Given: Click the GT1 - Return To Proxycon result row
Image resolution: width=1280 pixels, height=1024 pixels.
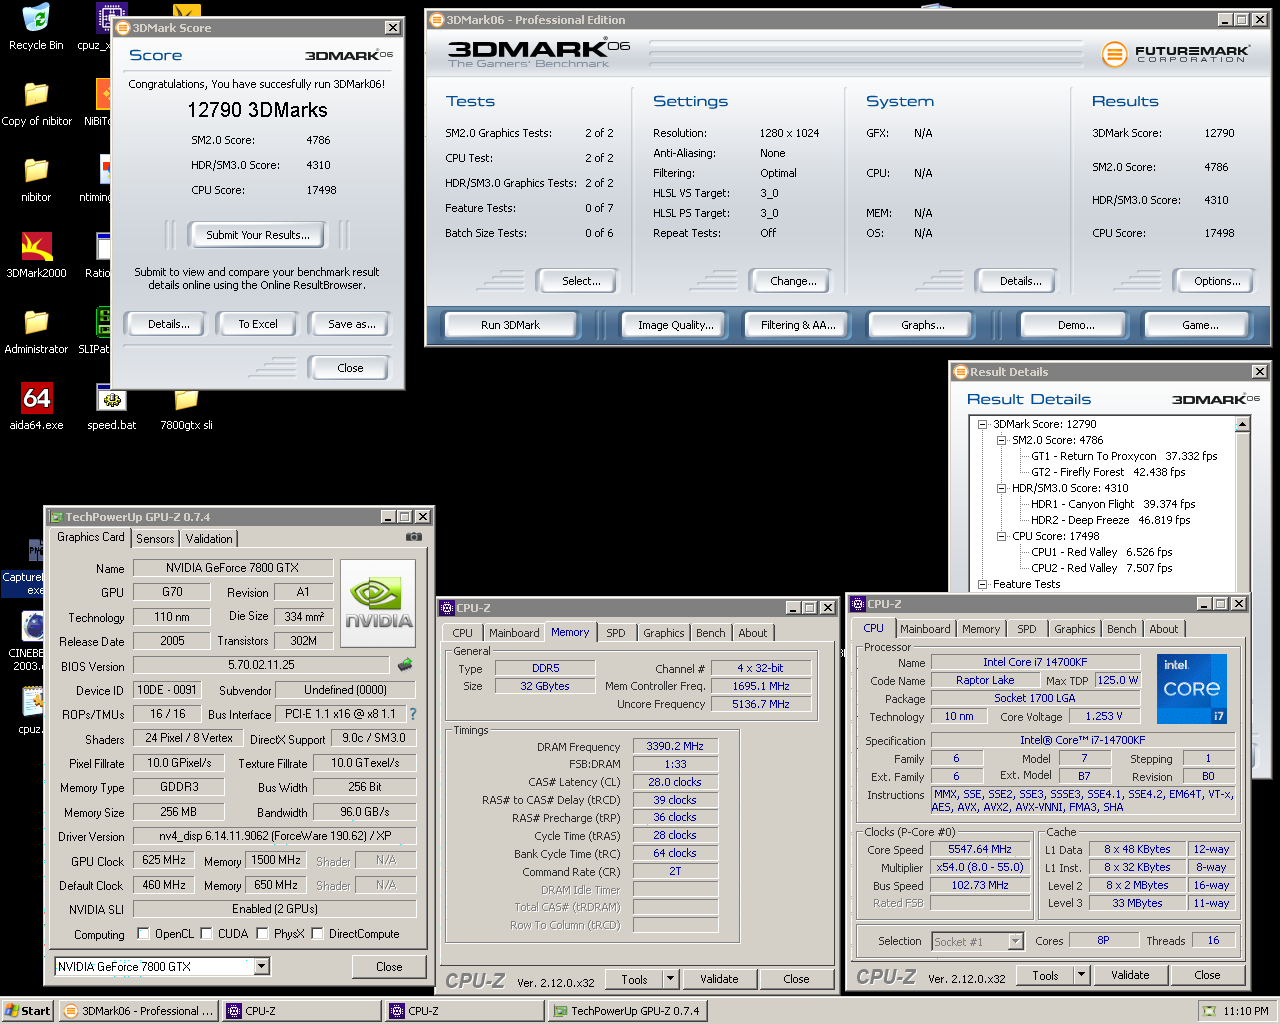Looking at the screenshot, I should coord(1124,456).
